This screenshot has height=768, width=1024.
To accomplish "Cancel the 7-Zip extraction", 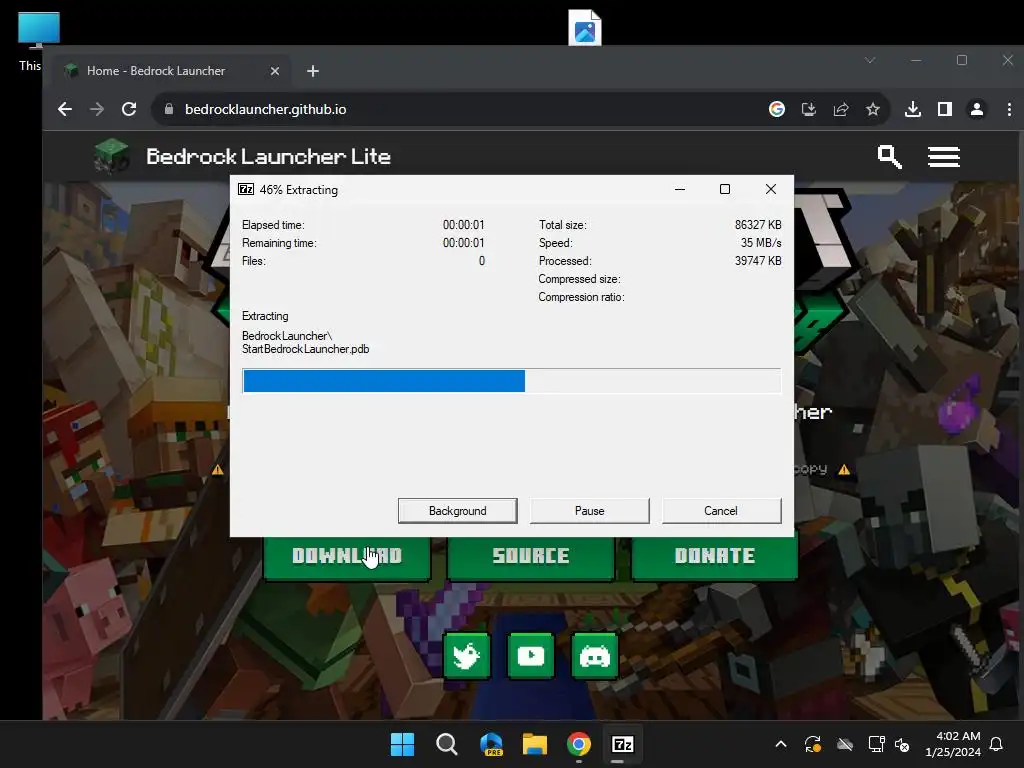I will point(721,511).
